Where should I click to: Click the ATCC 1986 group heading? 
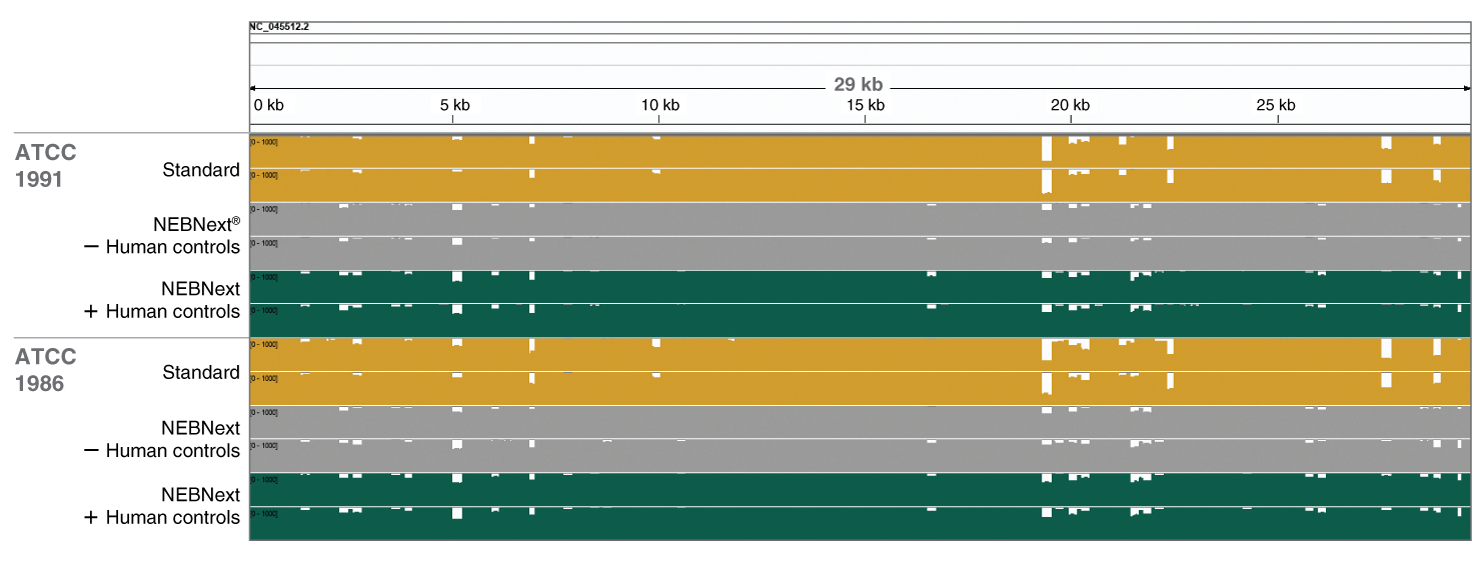point(46,369)
